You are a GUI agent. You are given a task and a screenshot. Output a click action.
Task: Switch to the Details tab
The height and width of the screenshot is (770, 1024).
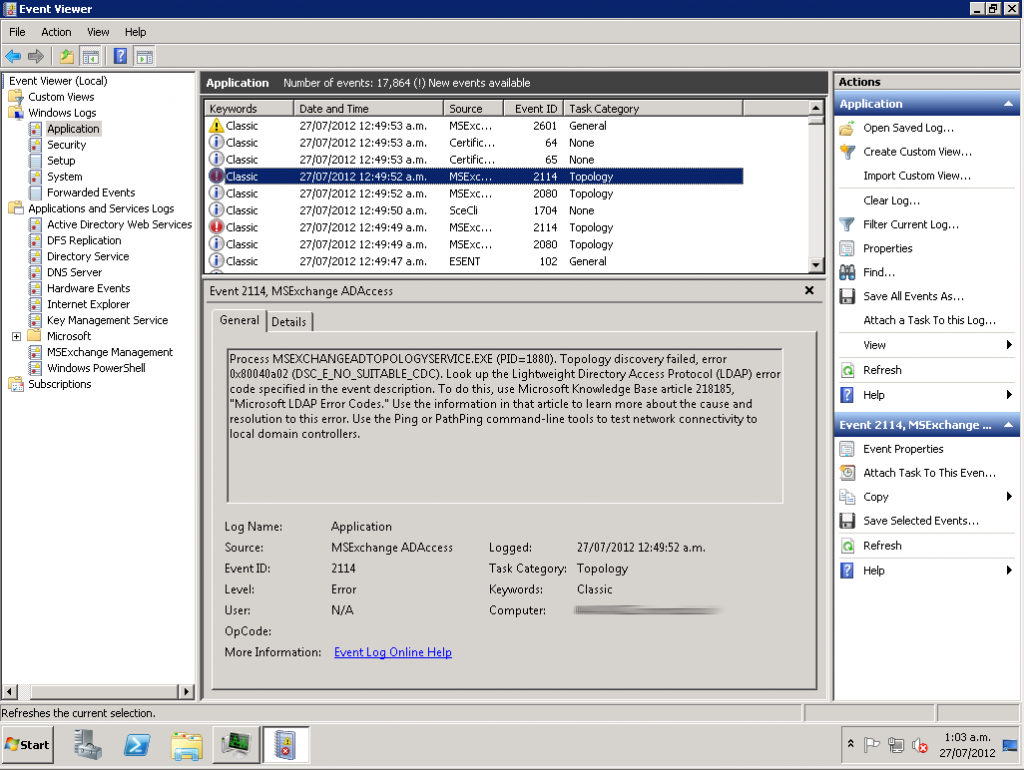pos(290,321)
